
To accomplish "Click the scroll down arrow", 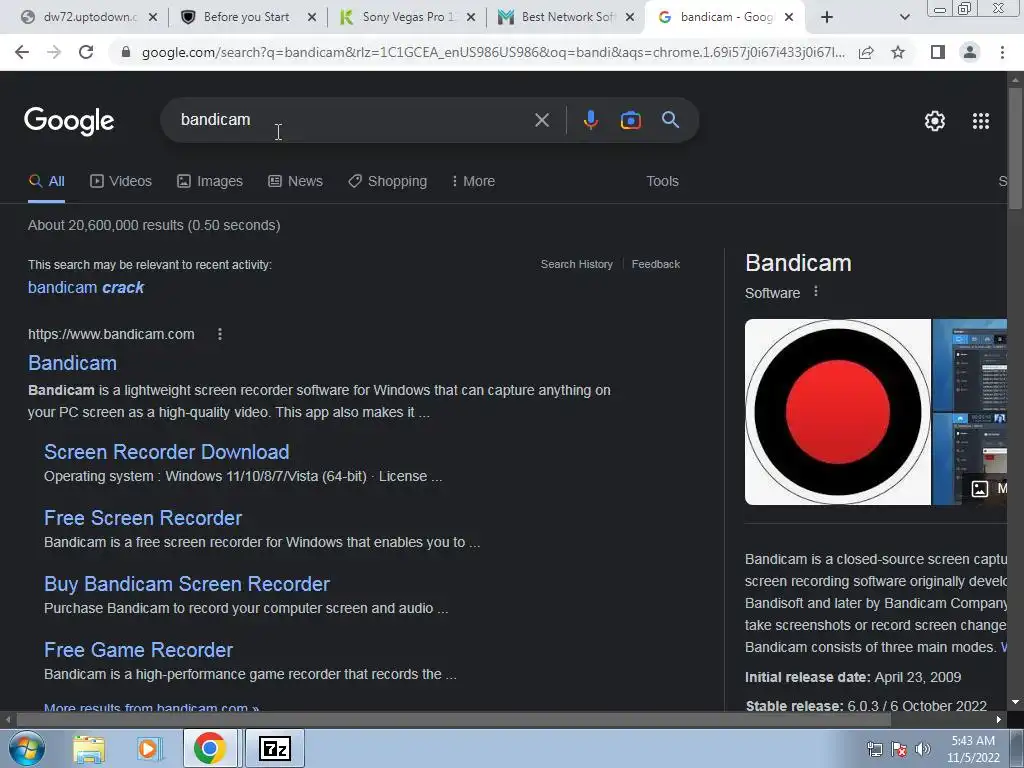I will click(x=1015, y=702).
